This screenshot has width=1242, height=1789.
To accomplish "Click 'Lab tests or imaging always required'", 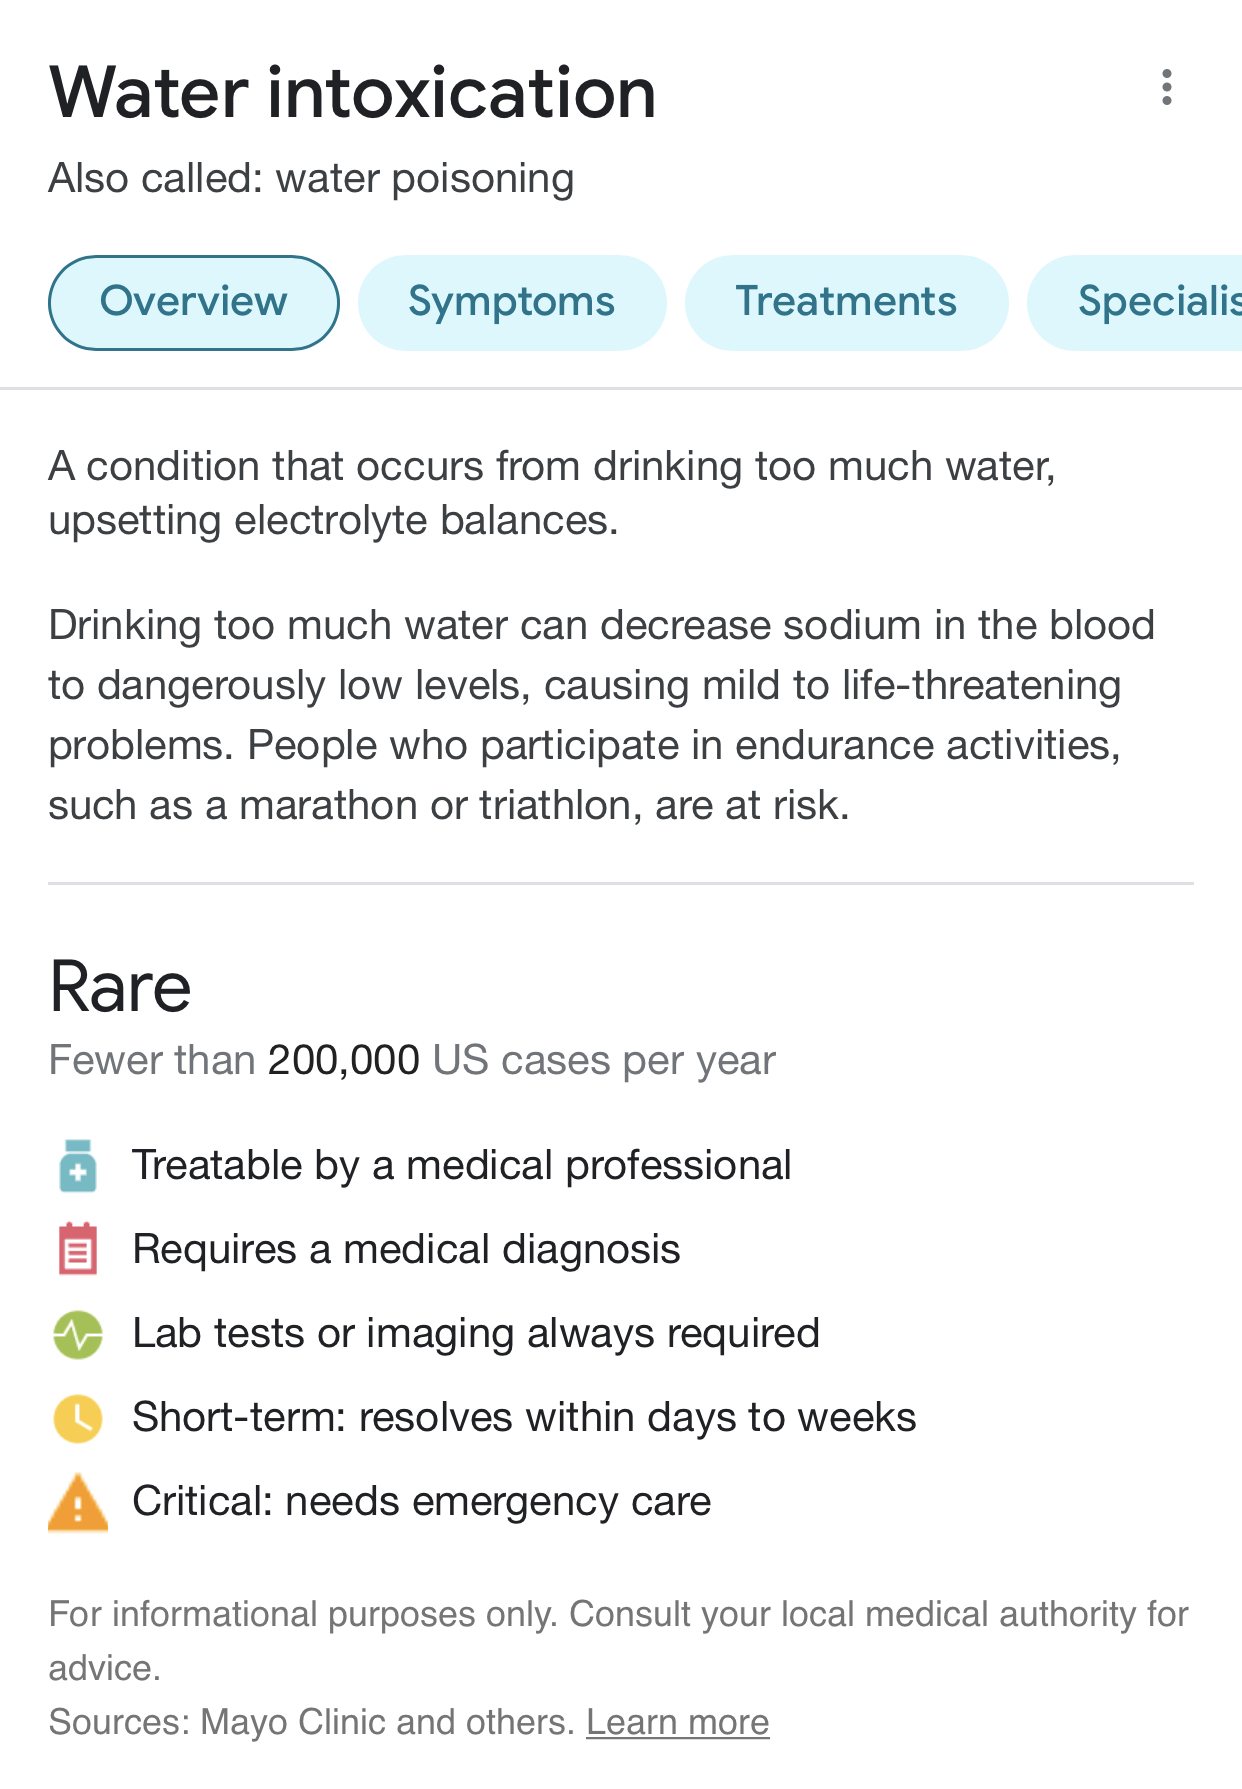I will (476, 1334).
